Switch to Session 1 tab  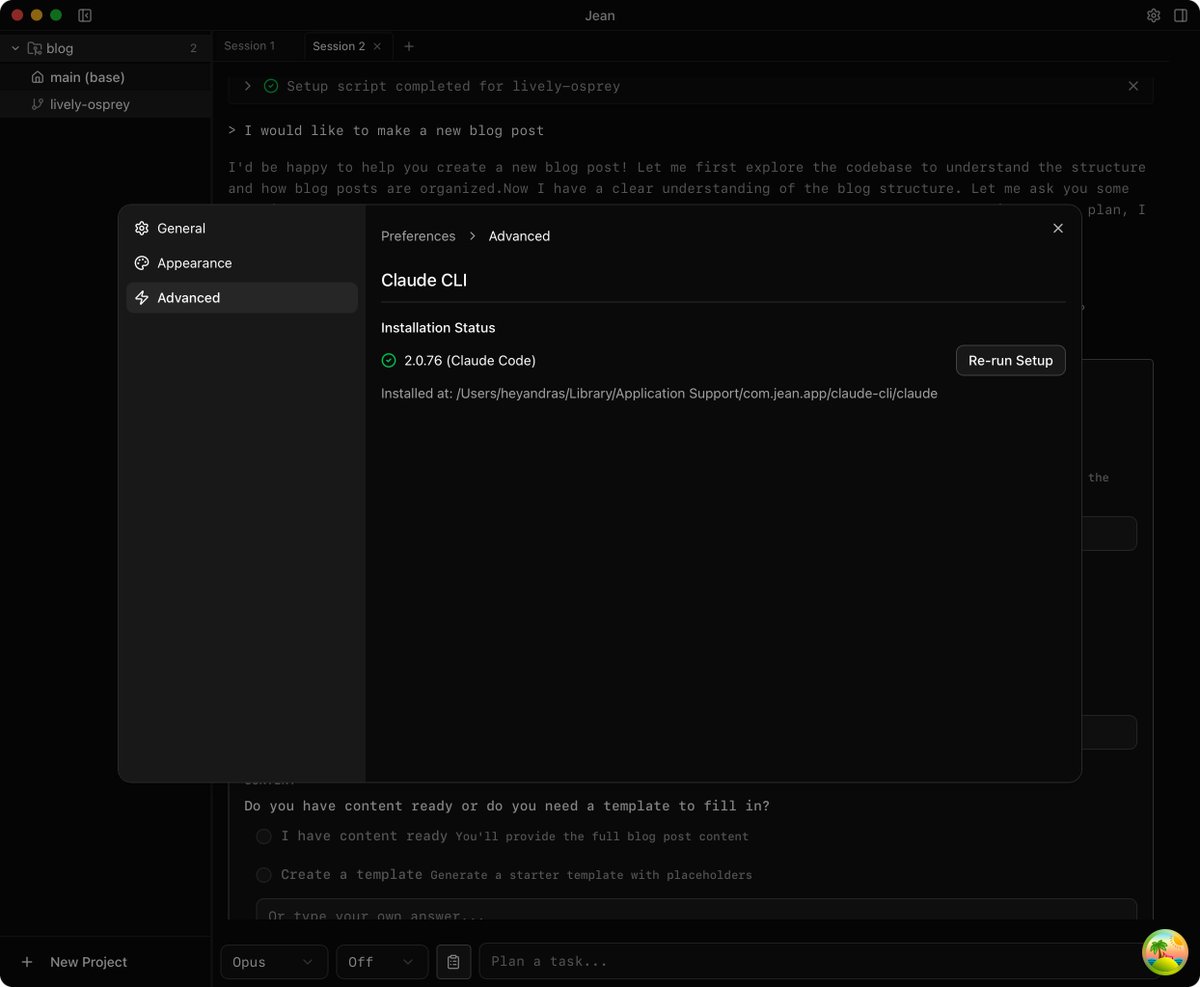pyautogui.click(x=250, y=46)
